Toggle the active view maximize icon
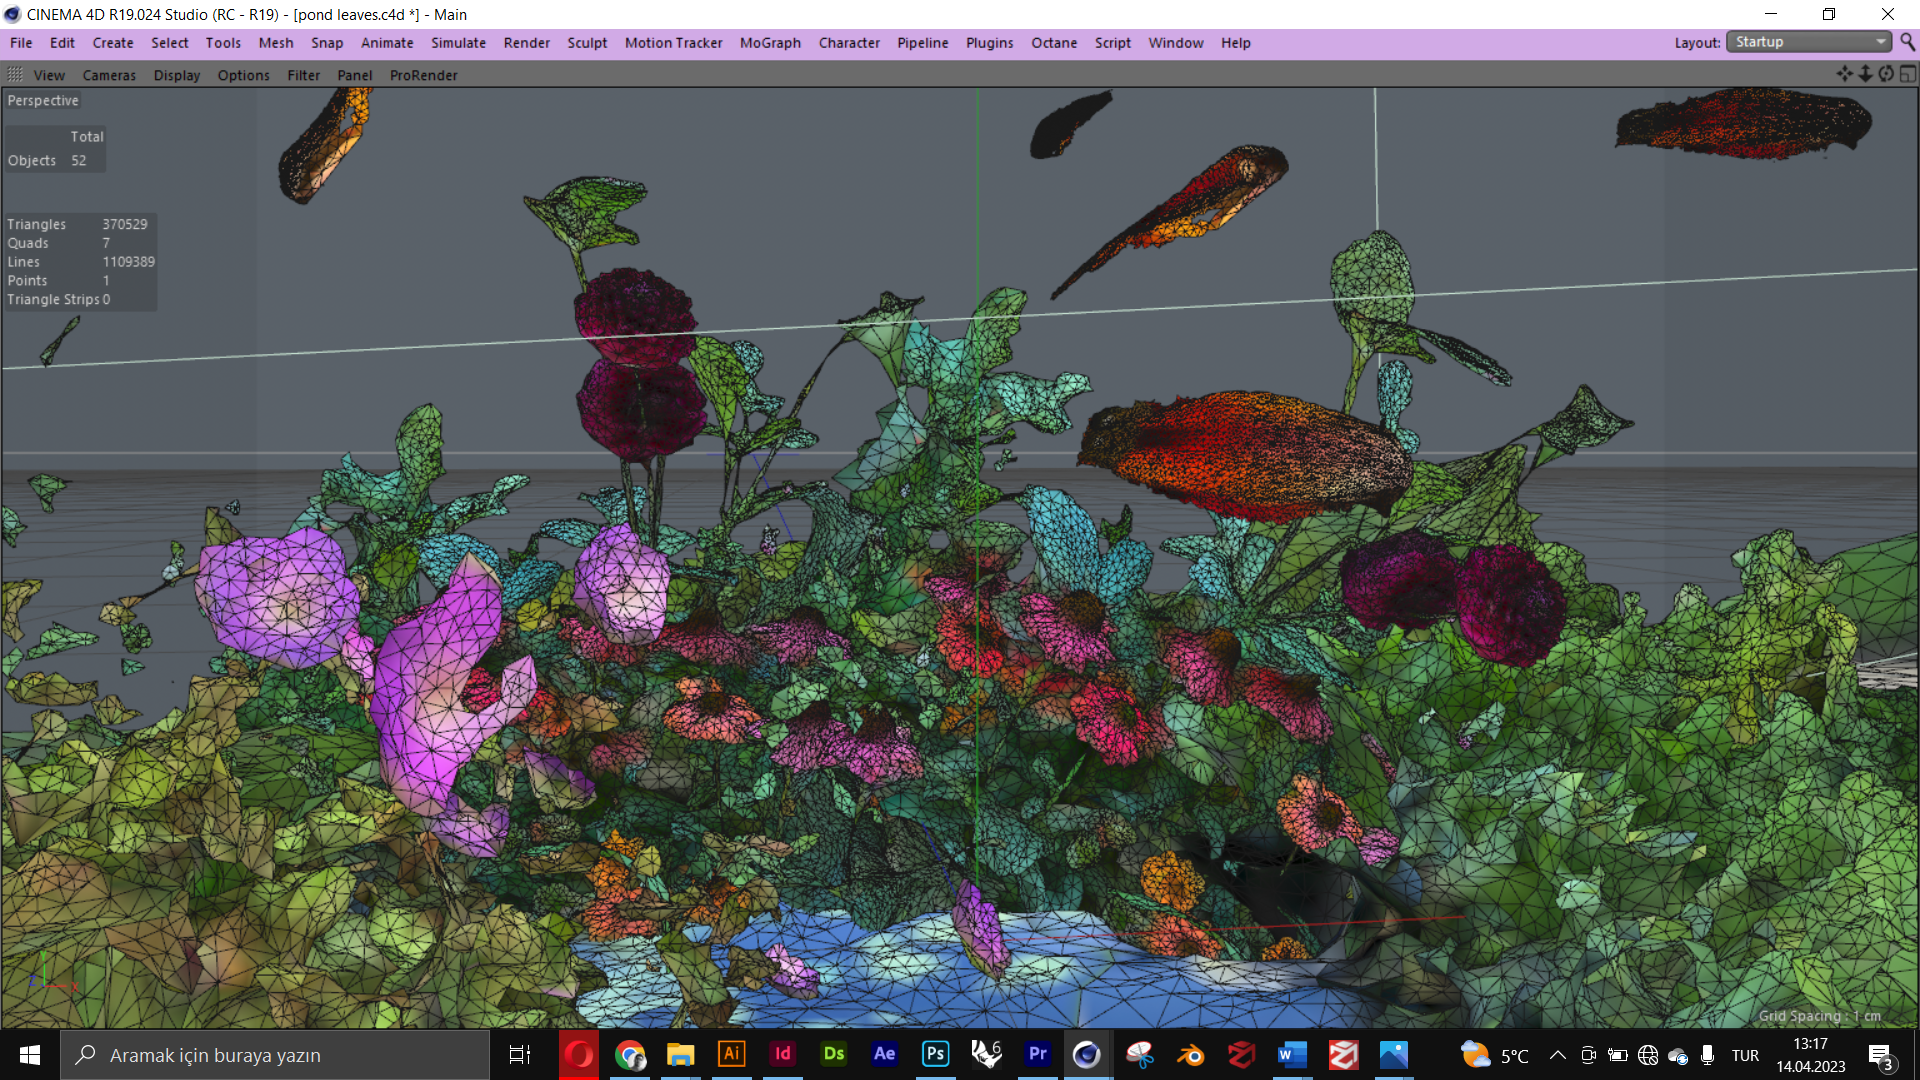The image size is (1920, 1080). click(x=1907, y=74)
